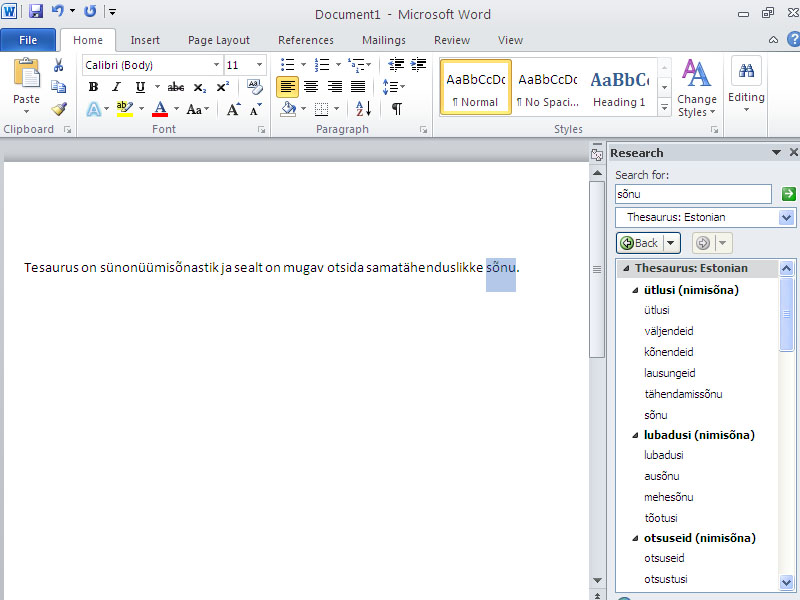Open the Font dialog launcher
Screen dimensions: 800x600
click(x=262, y=130)
